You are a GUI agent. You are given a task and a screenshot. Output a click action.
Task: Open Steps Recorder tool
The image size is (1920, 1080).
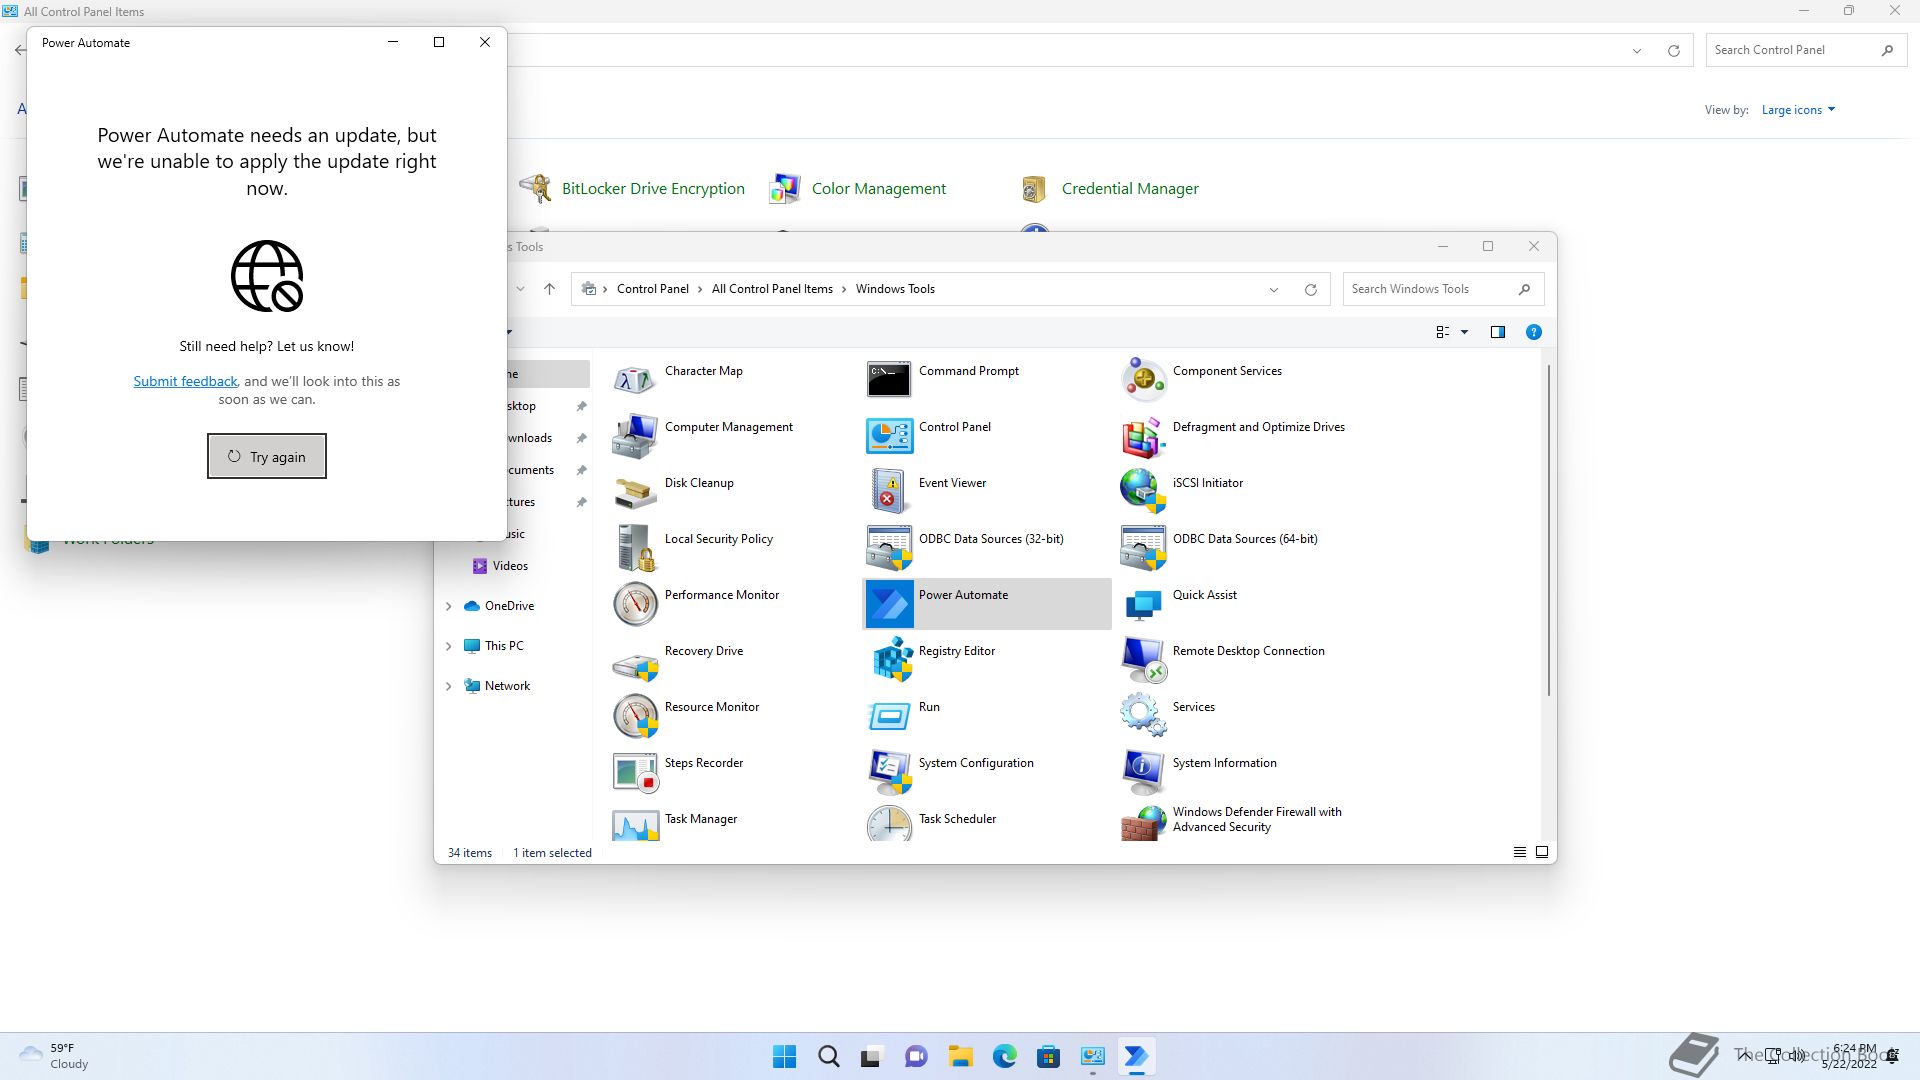tap(703, 763)
